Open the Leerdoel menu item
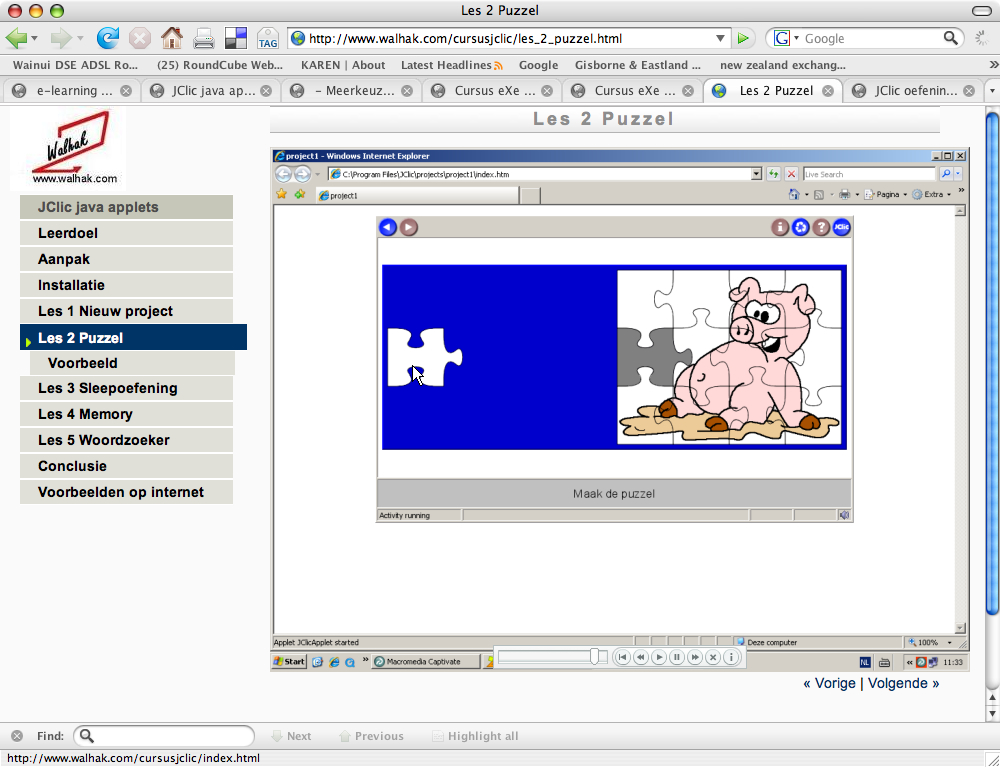The width and height of the screenshot is (1000, 767). [x=126, y=233]
